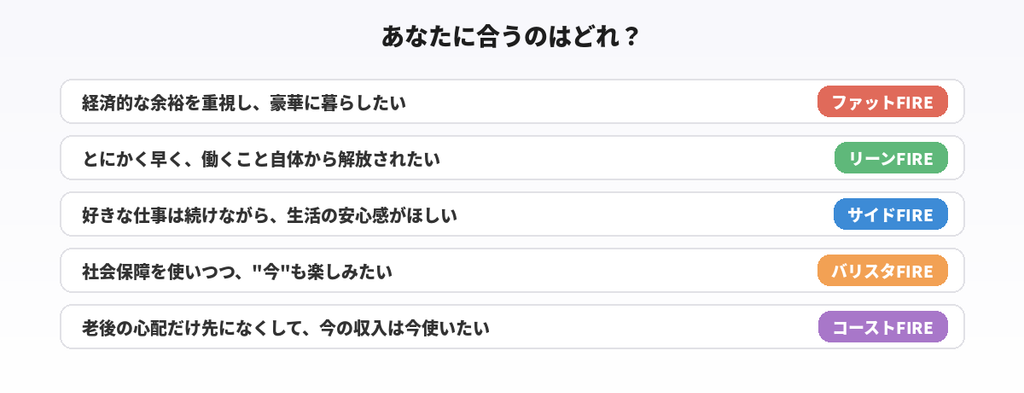This screenshot has height=393, width=1024.
Task: Select row text 経済的な余裕を重視し、豪華に暮らしたい
Action: click(x=244, y=102)
